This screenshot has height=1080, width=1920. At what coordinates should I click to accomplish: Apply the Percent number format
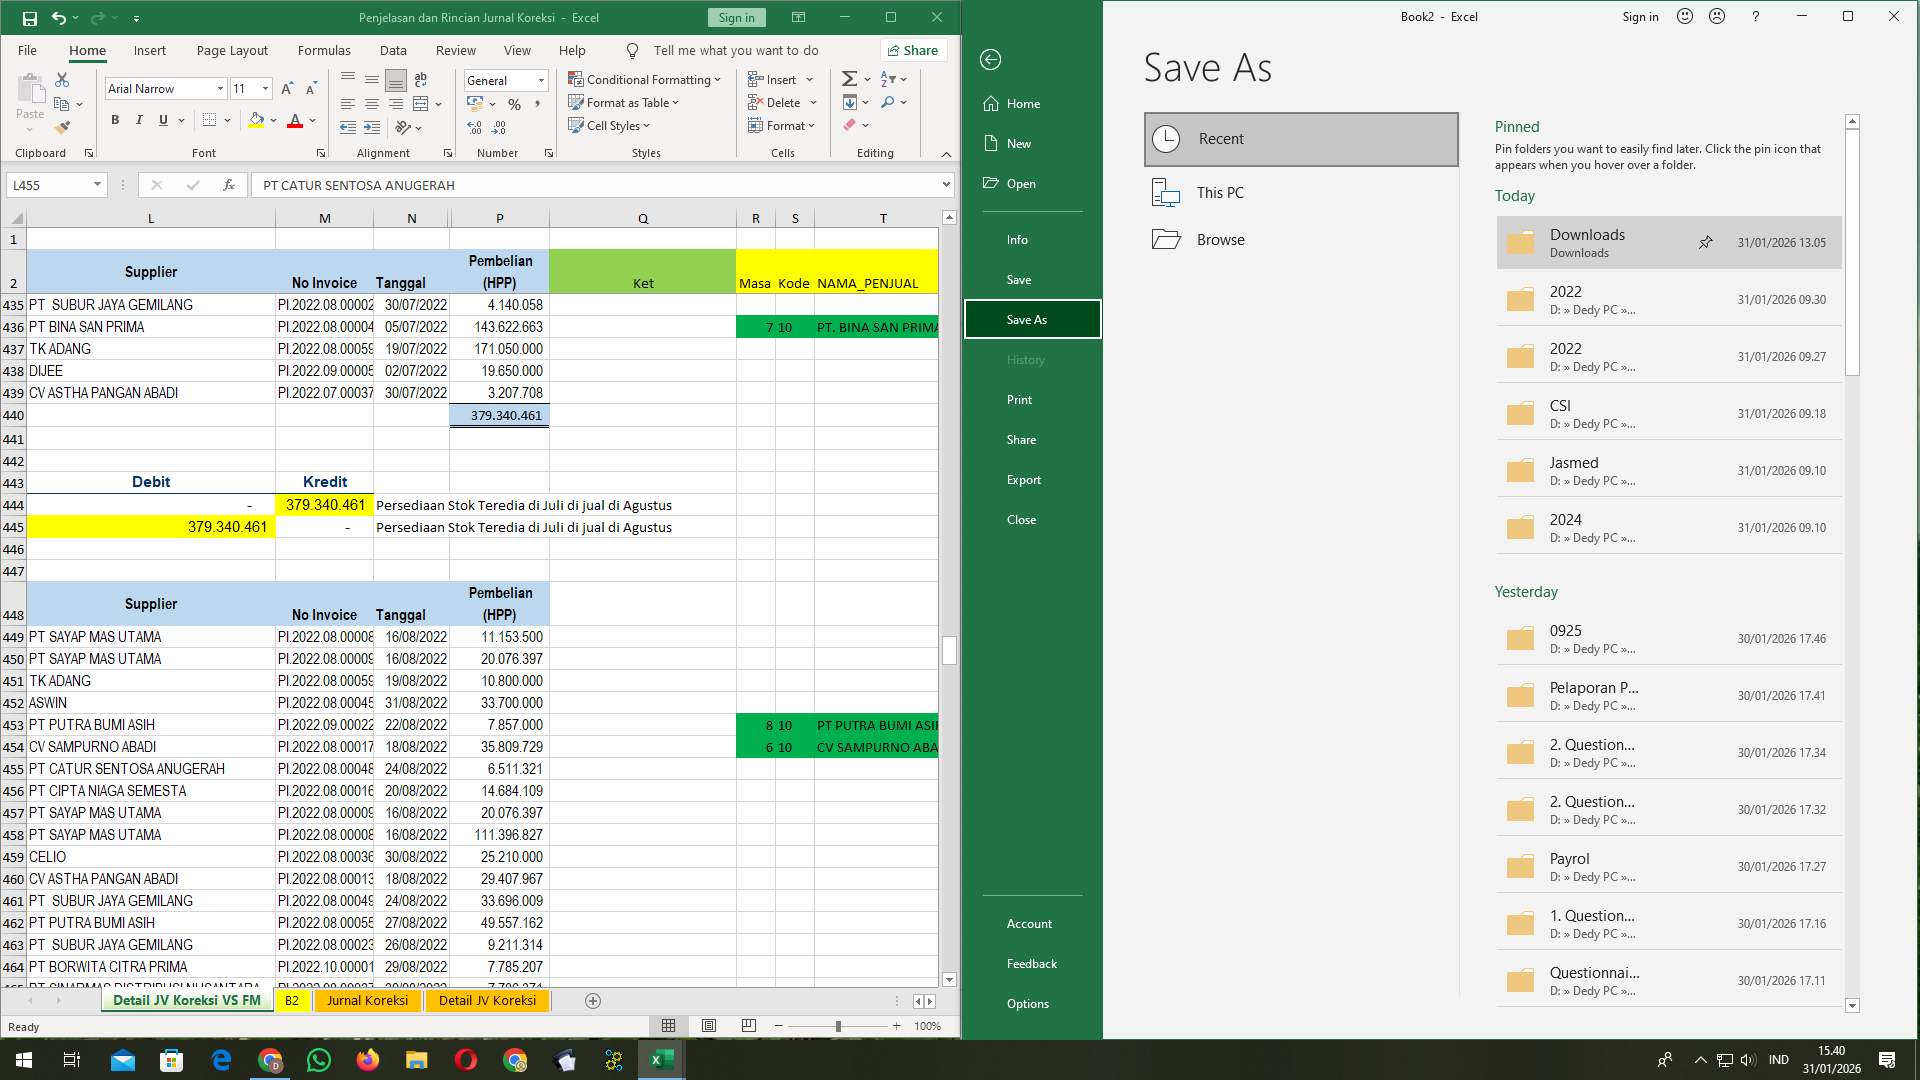click(x=515, y=103)
